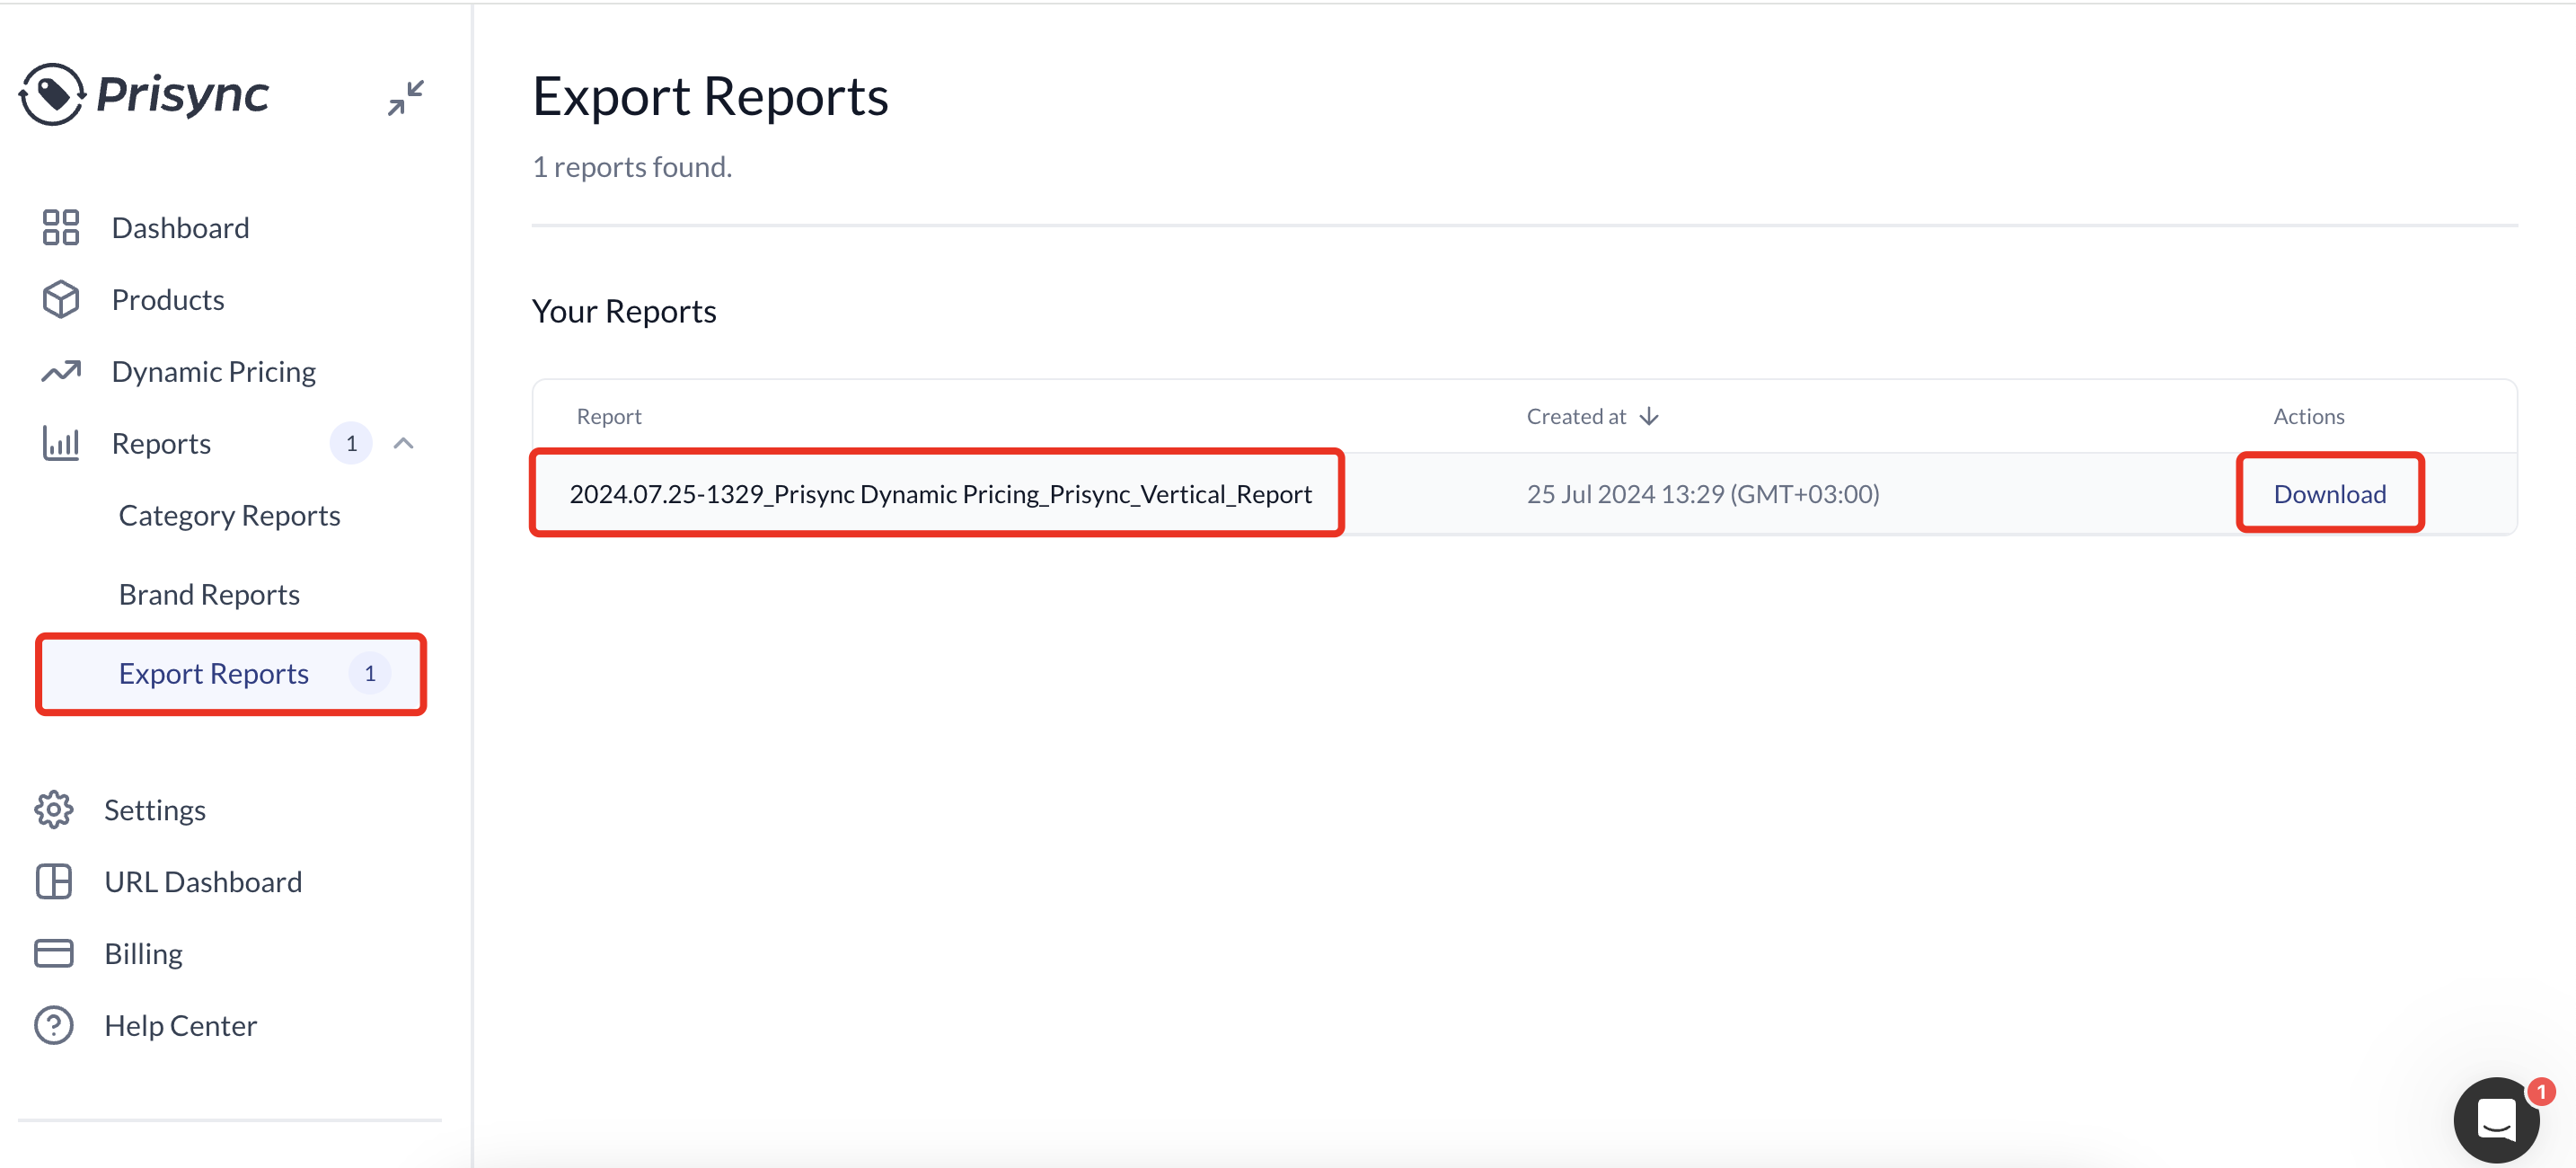Open Category Reports
This screenshot has height=1168, width=2576.
pyautogui.click(x=230, y=515)
